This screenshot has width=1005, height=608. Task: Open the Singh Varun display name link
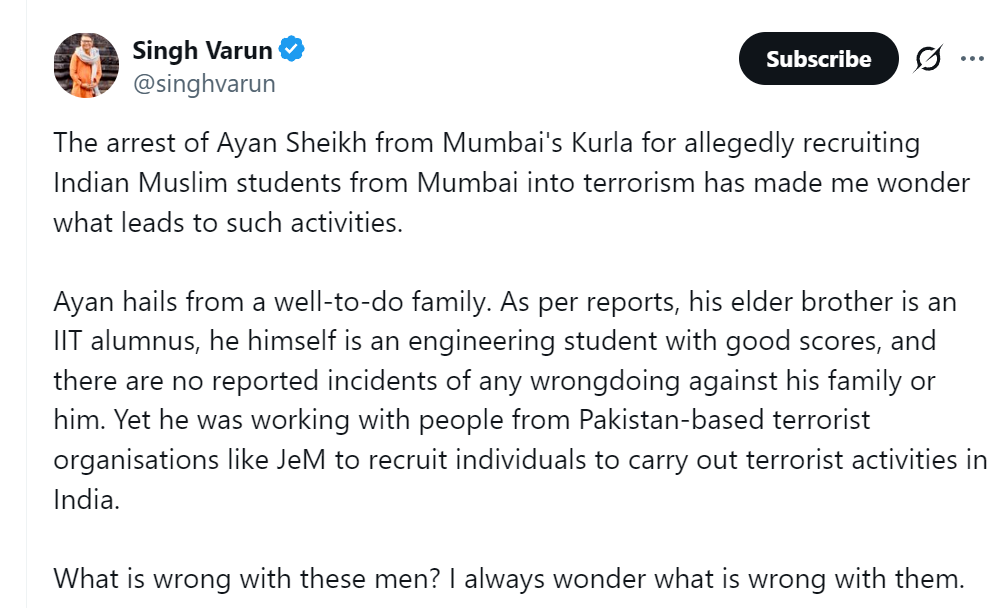pyautogui.click(x=202, y=50)
